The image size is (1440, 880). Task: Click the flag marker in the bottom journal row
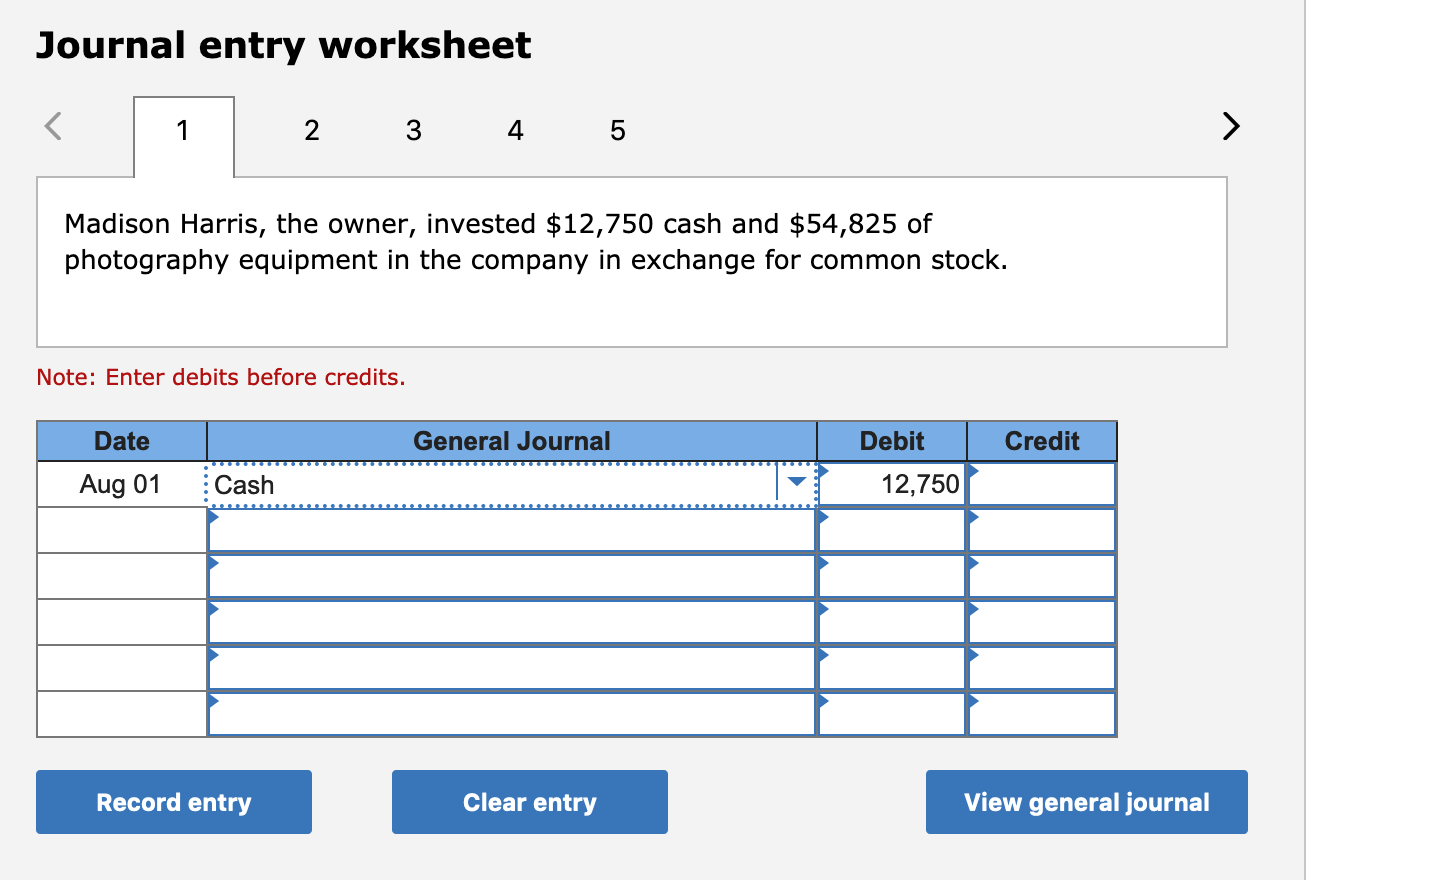click(x=212, y=700)
